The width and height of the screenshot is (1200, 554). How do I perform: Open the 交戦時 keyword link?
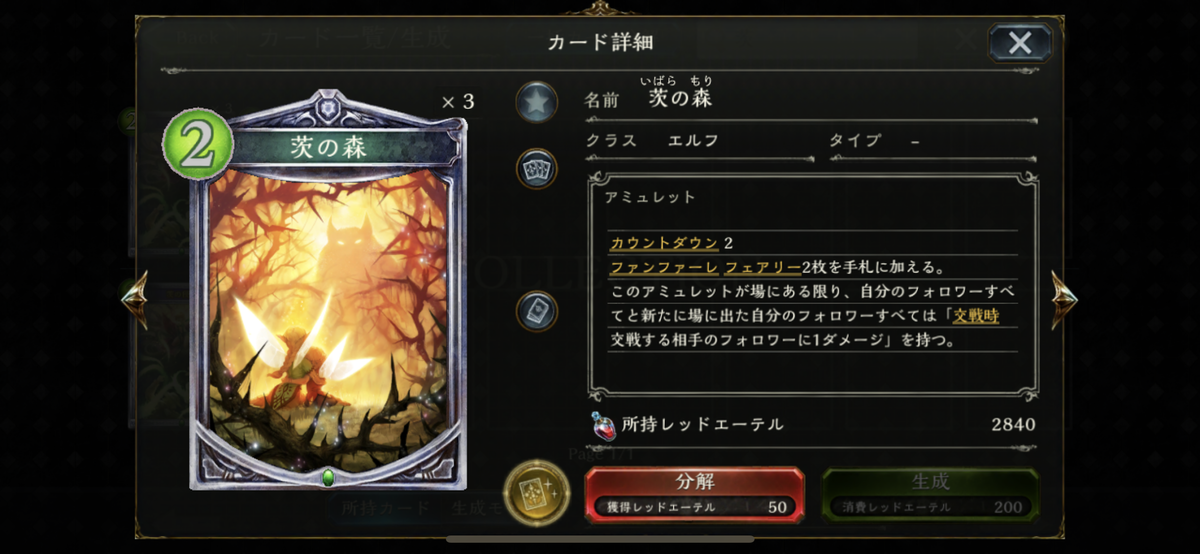click(x=975, y=316)
